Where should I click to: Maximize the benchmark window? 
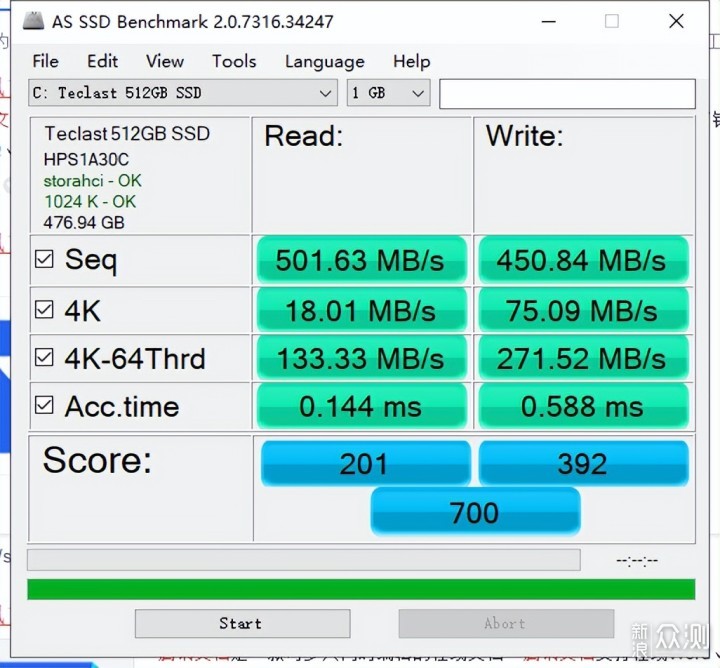point(612,21)
